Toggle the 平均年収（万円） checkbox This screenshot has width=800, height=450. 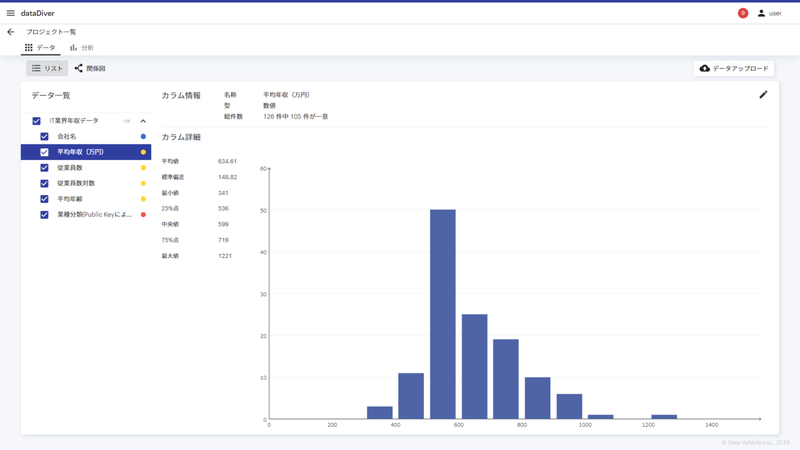coord(44,152)
